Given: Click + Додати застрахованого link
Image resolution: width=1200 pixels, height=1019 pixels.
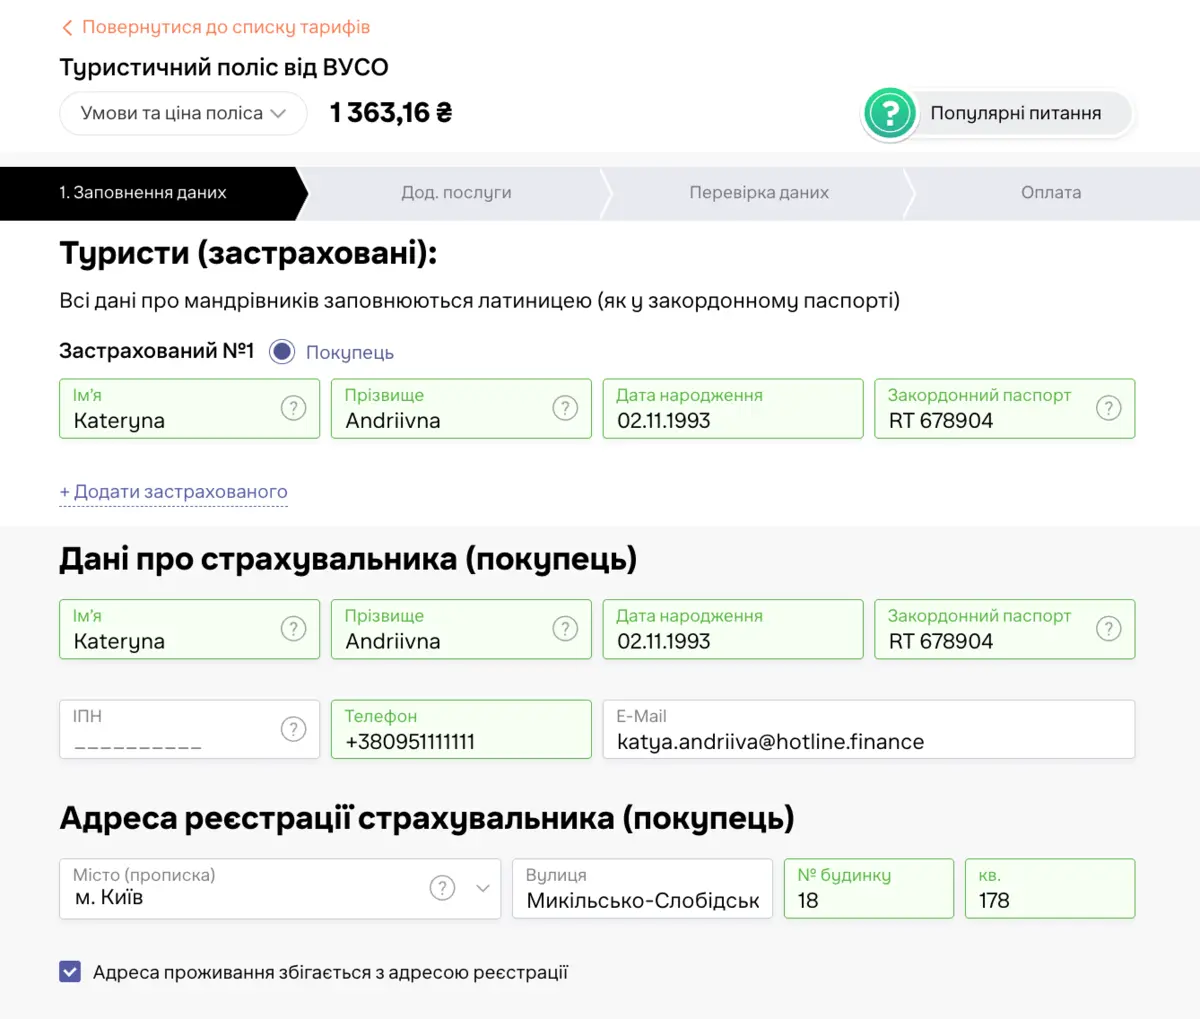Looking at the screenshot, I should pyautogui.click(x=173, y=492).
